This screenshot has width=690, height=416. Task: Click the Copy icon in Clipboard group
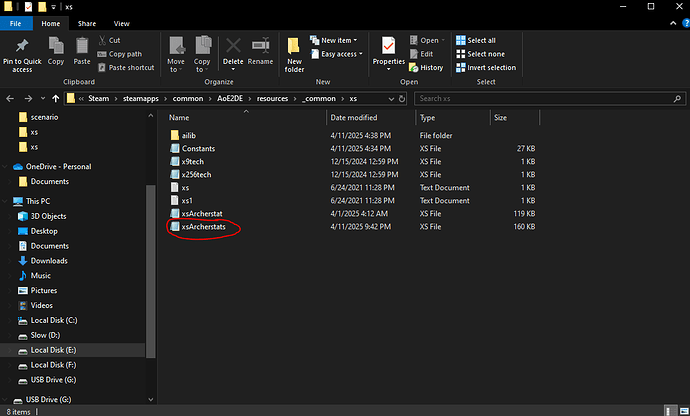tap(56, 46)
